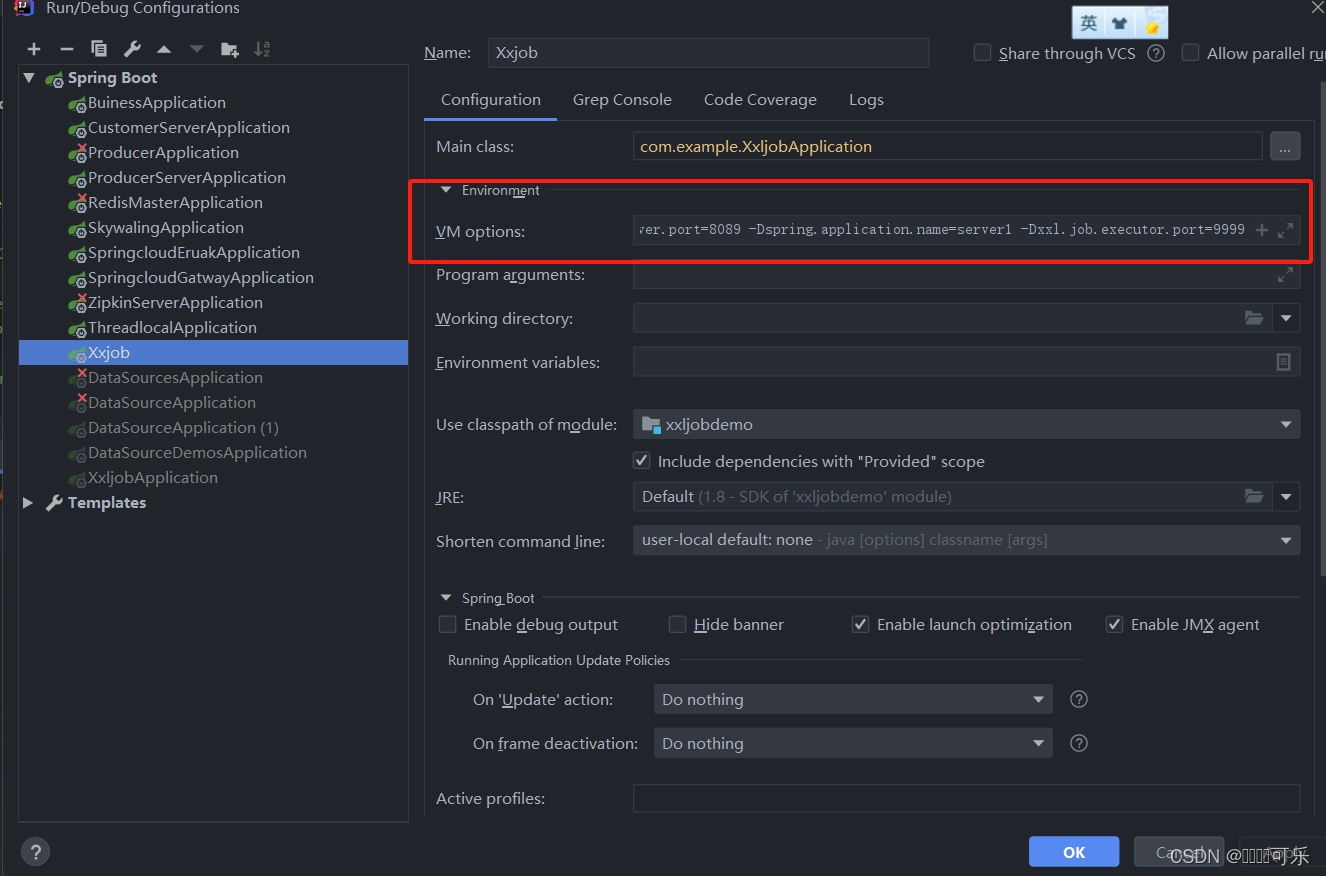Show help for frame deactivation policy
The image size is (1326, 876).
pos(1079,743)
